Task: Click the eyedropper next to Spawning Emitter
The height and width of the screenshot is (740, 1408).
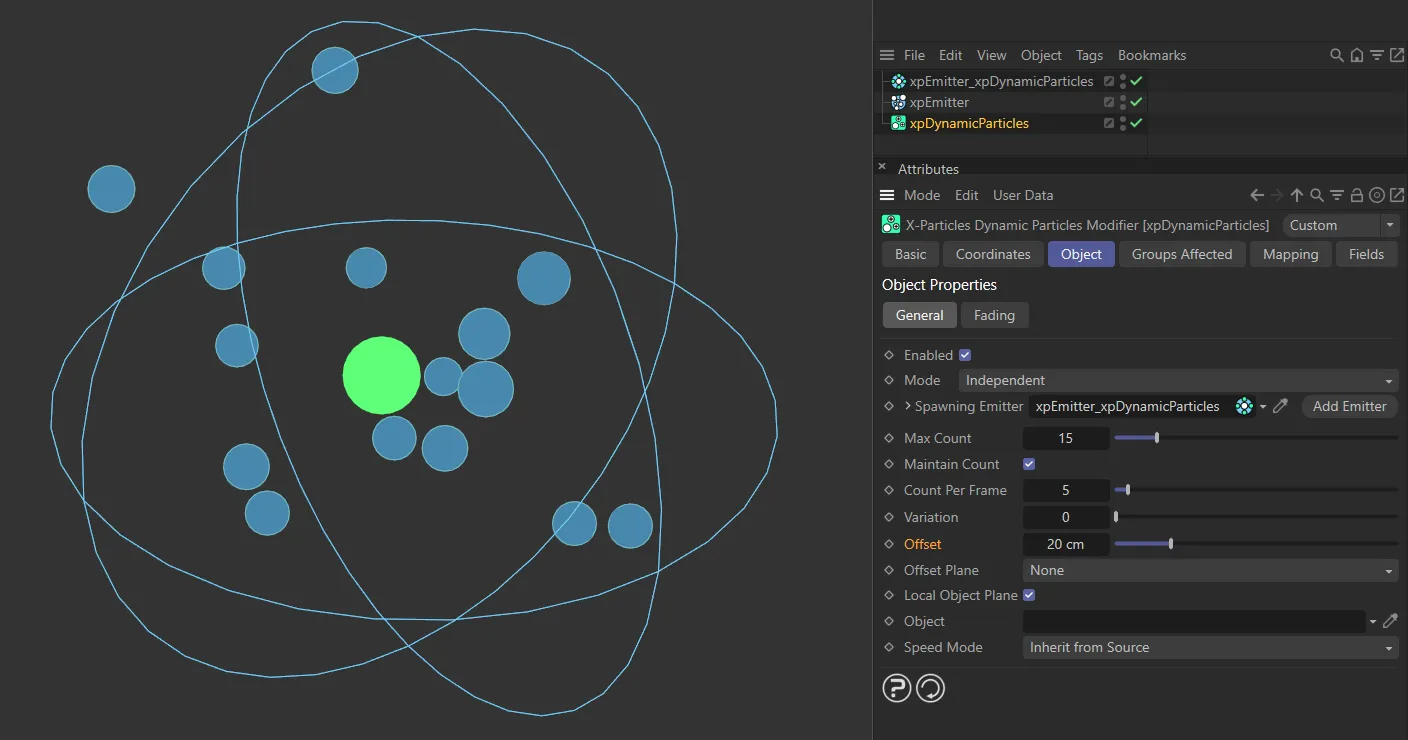Action: click(1280, 406)
